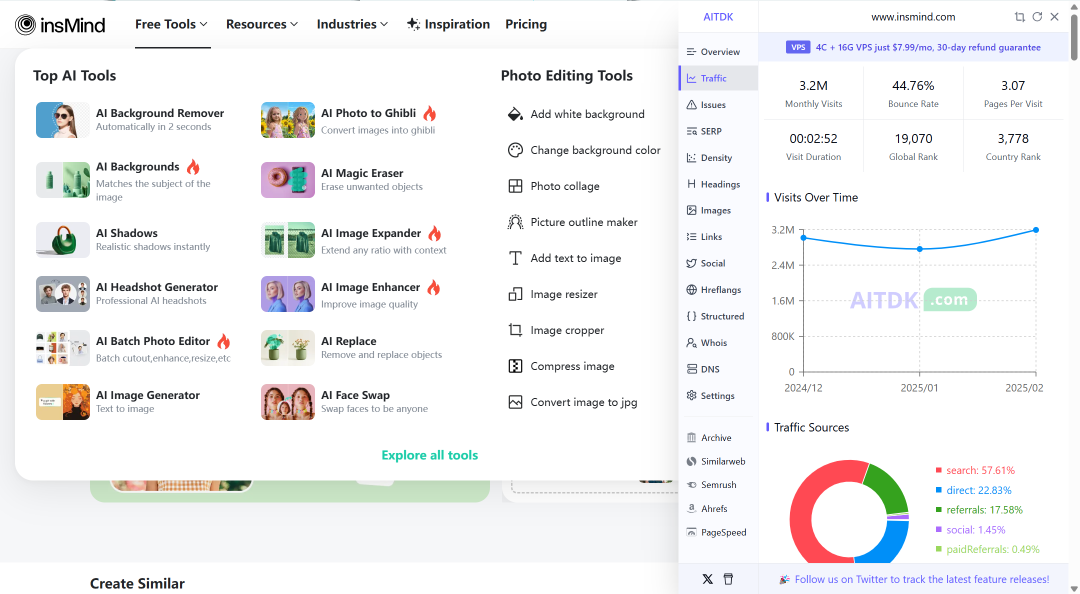Open the Social tab in AITDK sidebar

(x=718, y=263)
